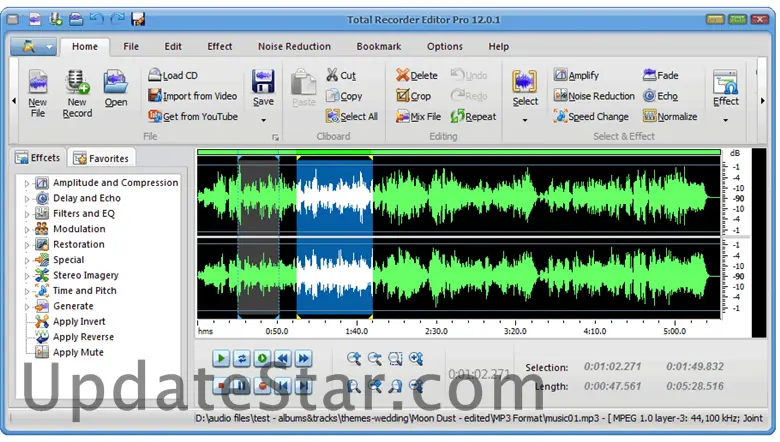Click the 2:30.0 mark on the time ruler
The image size is (780, 442).
(x=436, y=331)
